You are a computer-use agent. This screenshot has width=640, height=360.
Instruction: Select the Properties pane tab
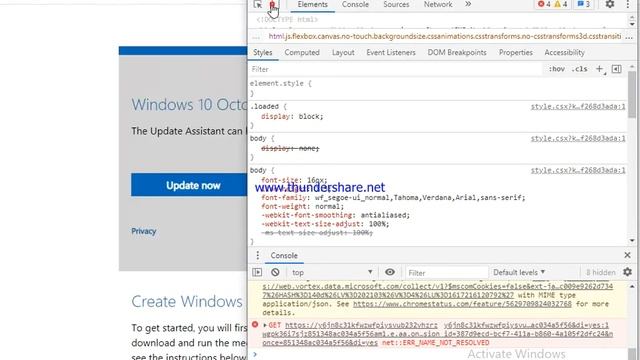[x=516, y=53]
